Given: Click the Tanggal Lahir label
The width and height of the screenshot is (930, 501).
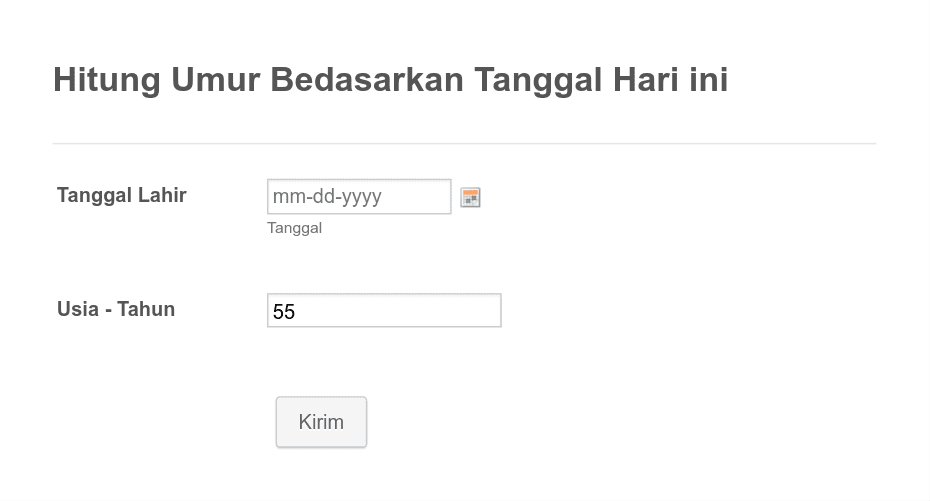Looking at the screenshot, I should 122,195.
